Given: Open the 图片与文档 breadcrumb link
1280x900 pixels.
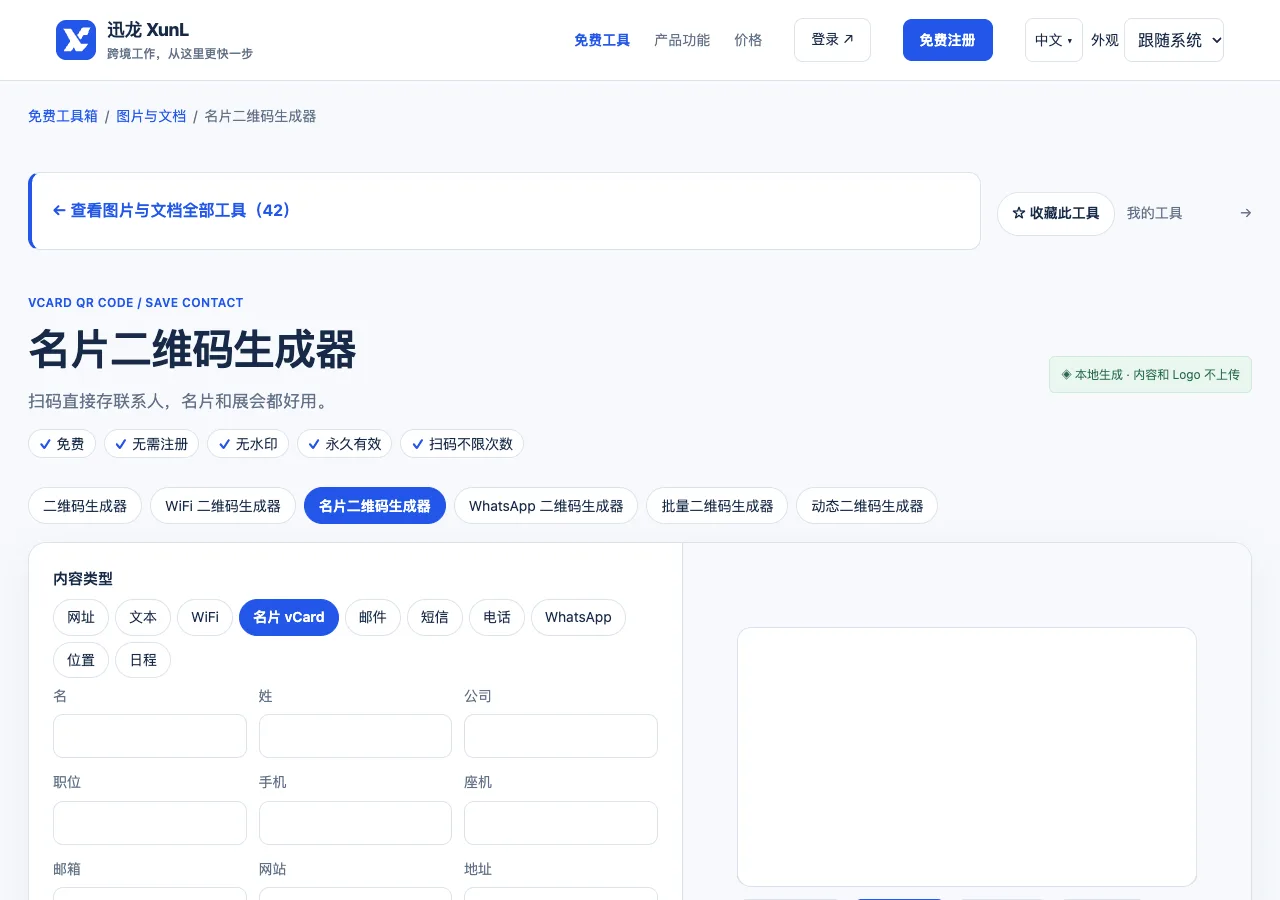Looking at the screenshot, I should pos(151,116).
